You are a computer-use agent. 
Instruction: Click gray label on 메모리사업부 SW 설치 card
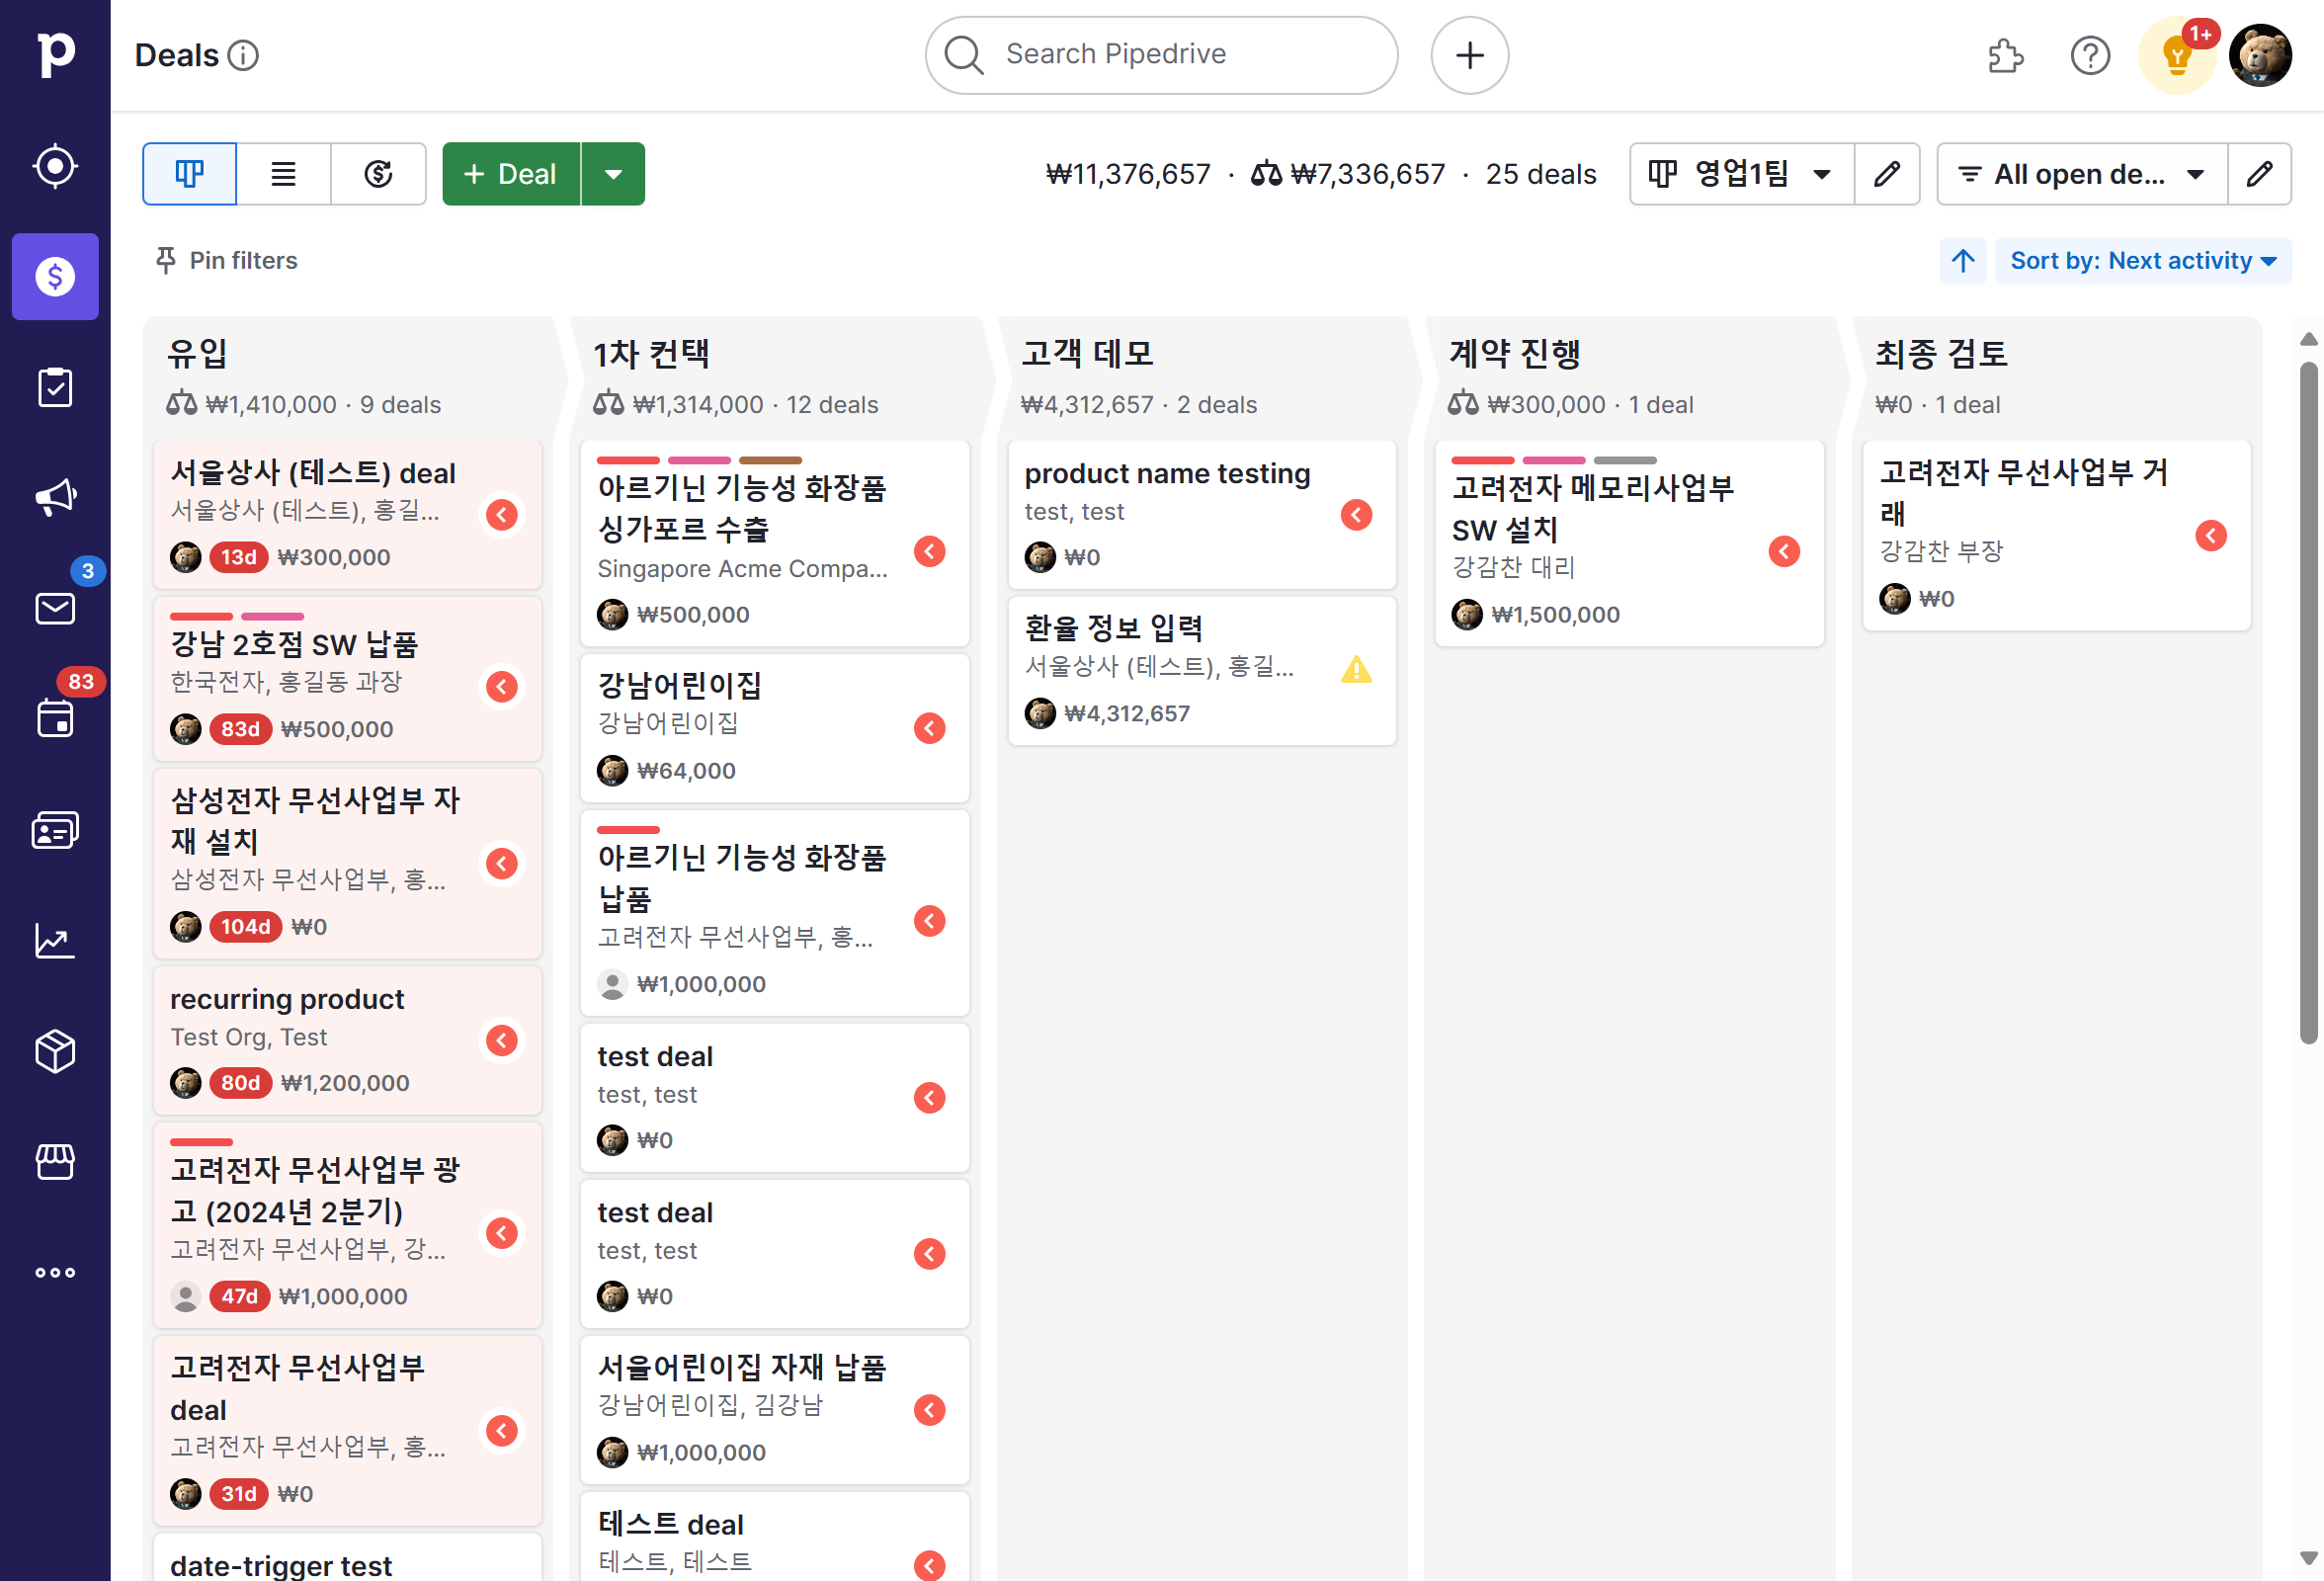coord(1625,461)
